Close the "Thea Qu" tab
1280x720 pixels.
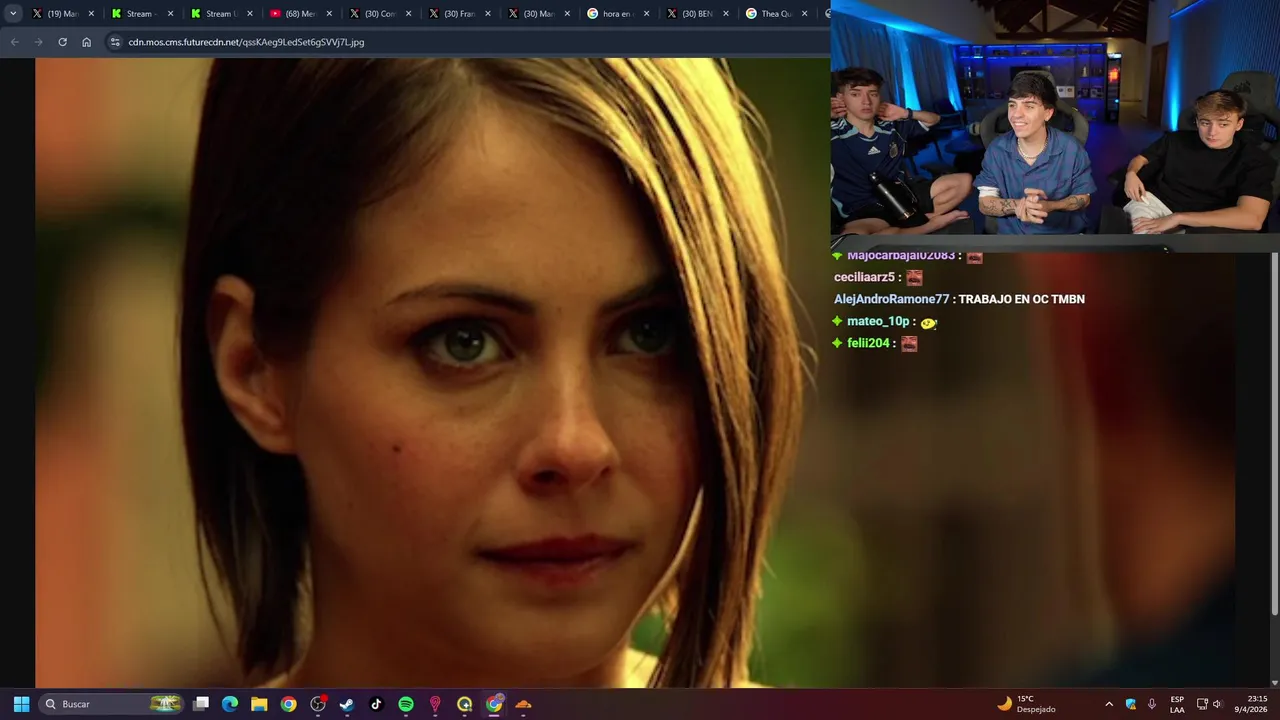[805, 14]
